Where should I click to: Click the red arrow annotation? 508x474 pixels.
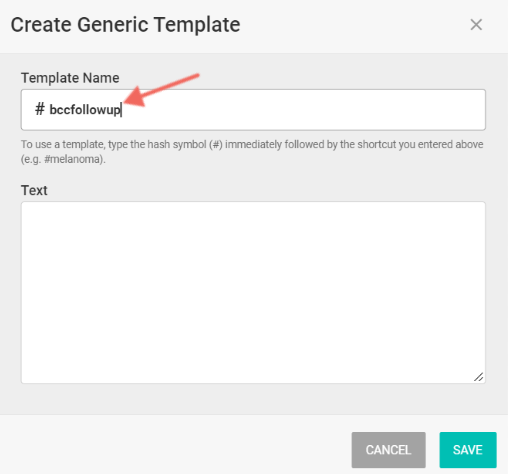[x=161, y=90]
